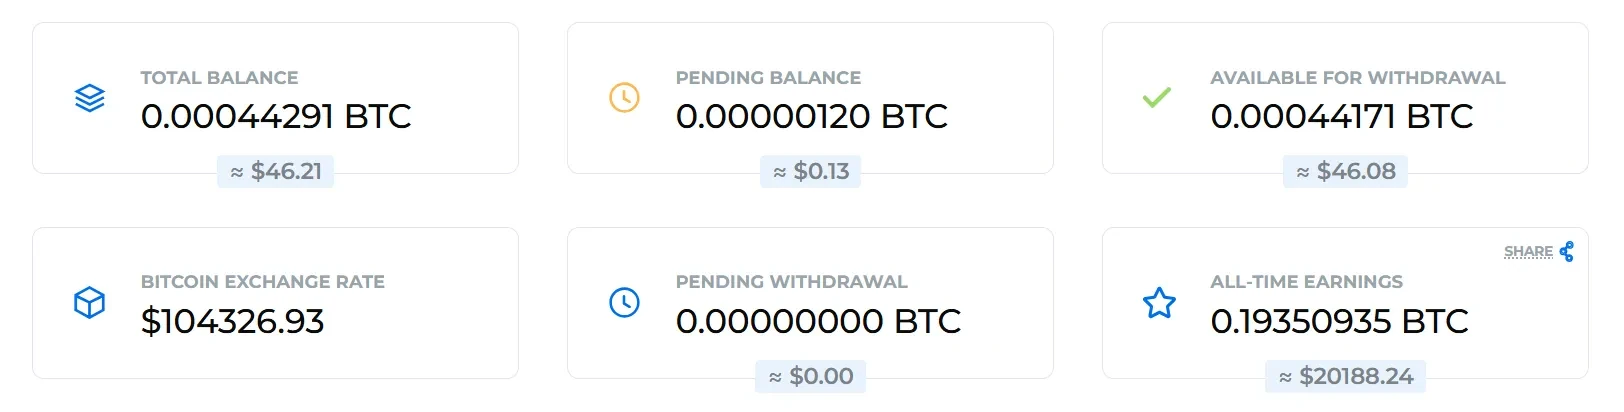Click the ≈ $0.13 pending badge
This screenshot has height=412, width=1624.
pyautogui.click(x=811, y=172)
